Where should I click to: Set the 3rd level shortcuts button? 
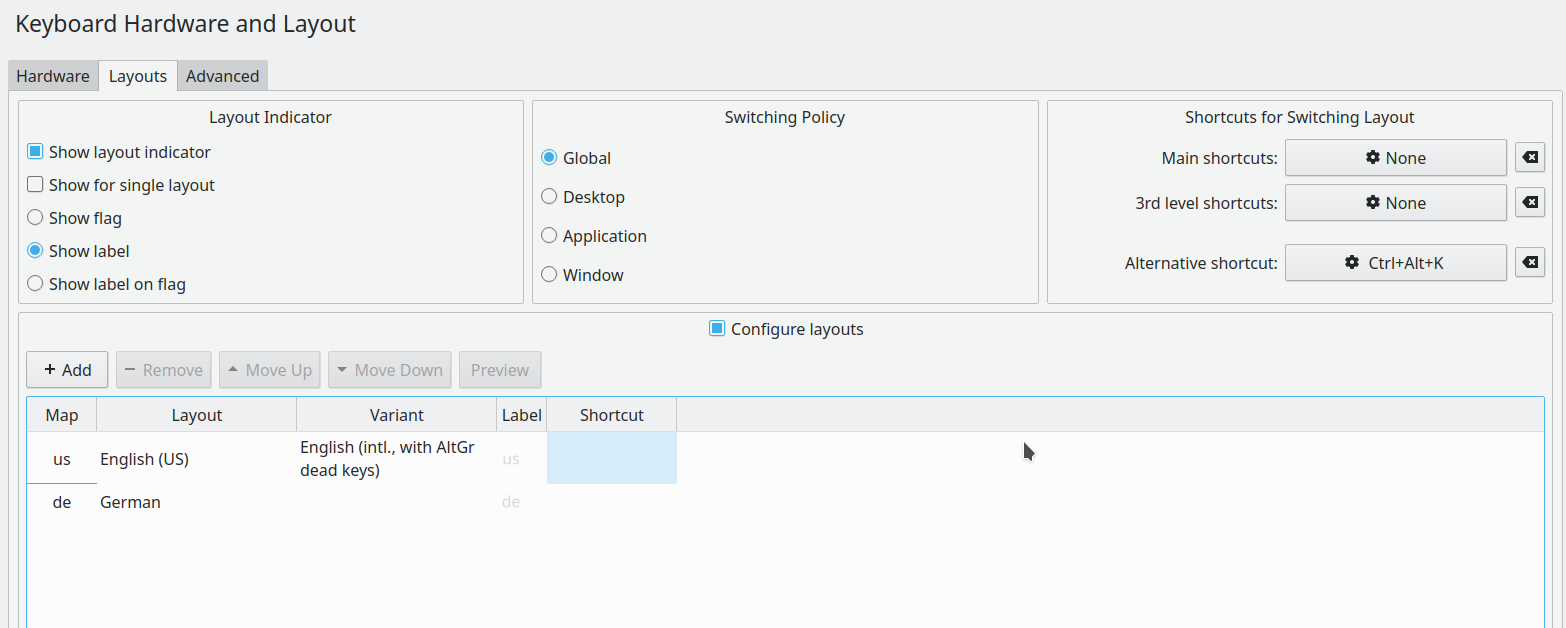click(x=1395, y=202)
